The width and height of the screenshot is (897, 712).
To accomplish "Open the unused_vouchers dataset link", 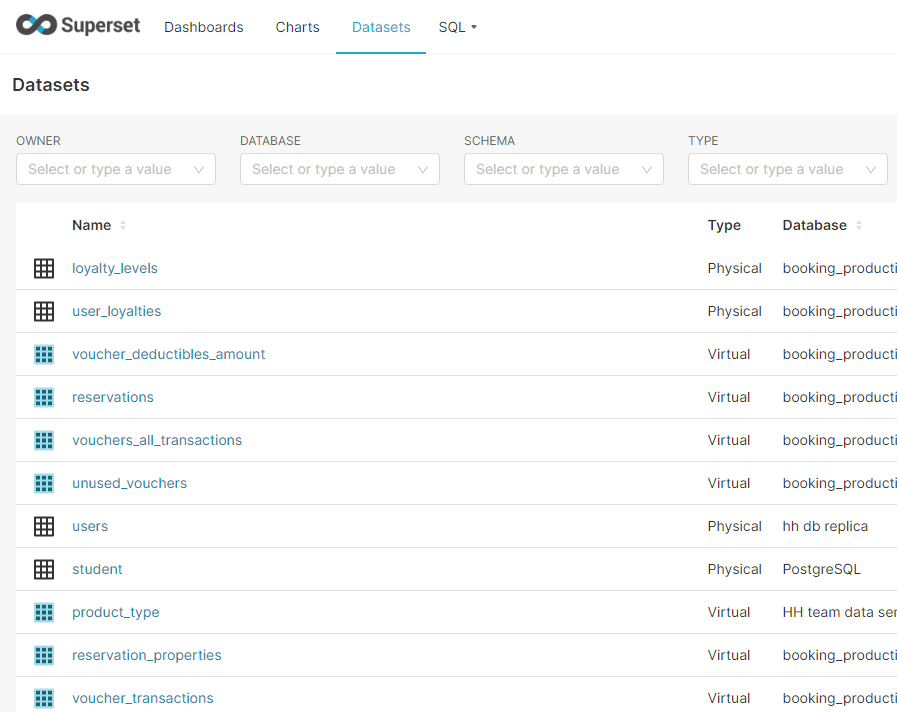I will click(x=129, y=483).
